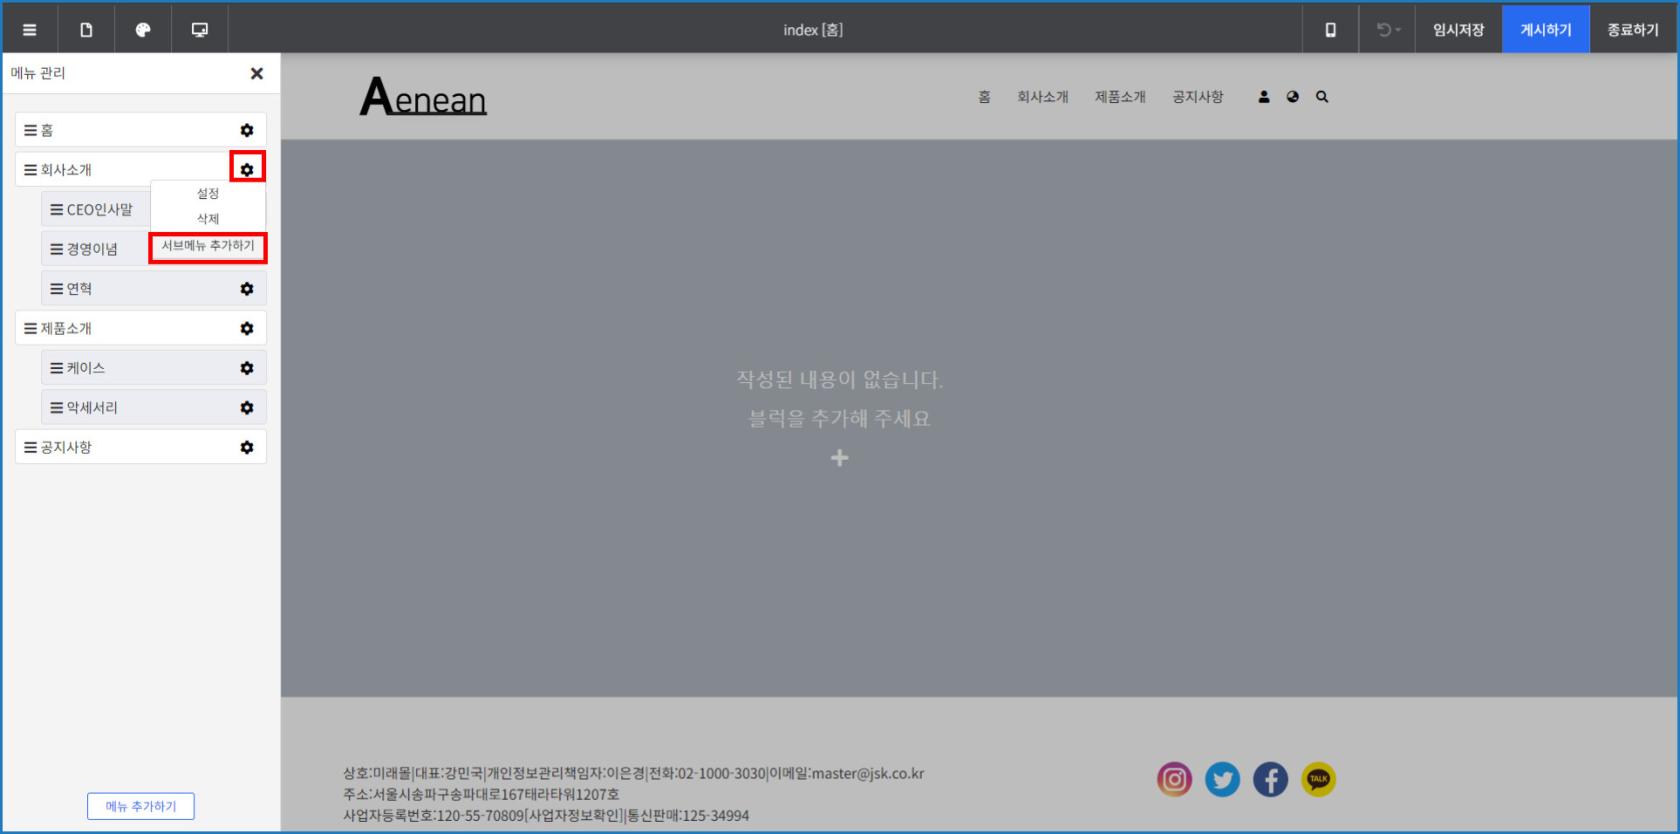Click the Instagram icon in footer
1680x834 pixels.
1174,779
